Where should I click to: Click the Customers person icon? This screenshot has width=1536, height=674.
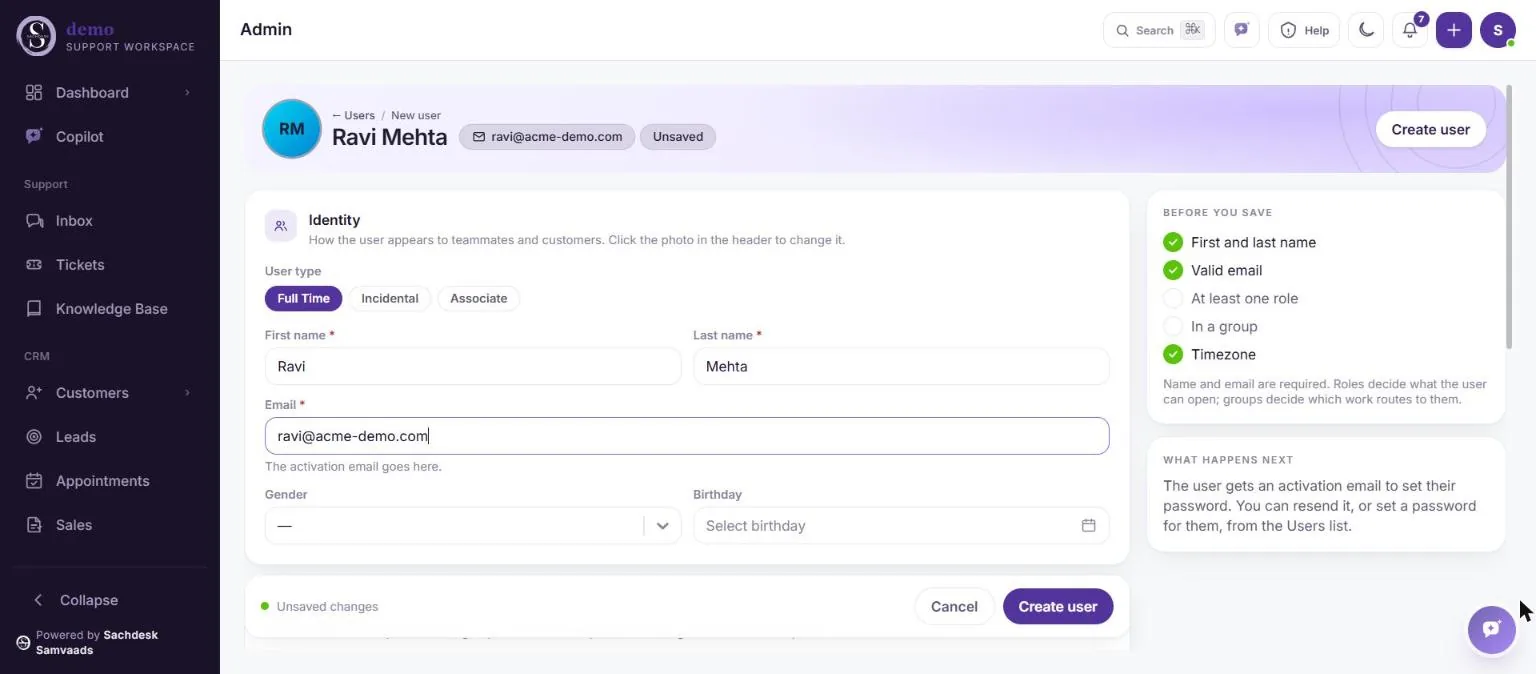point(34,393)
